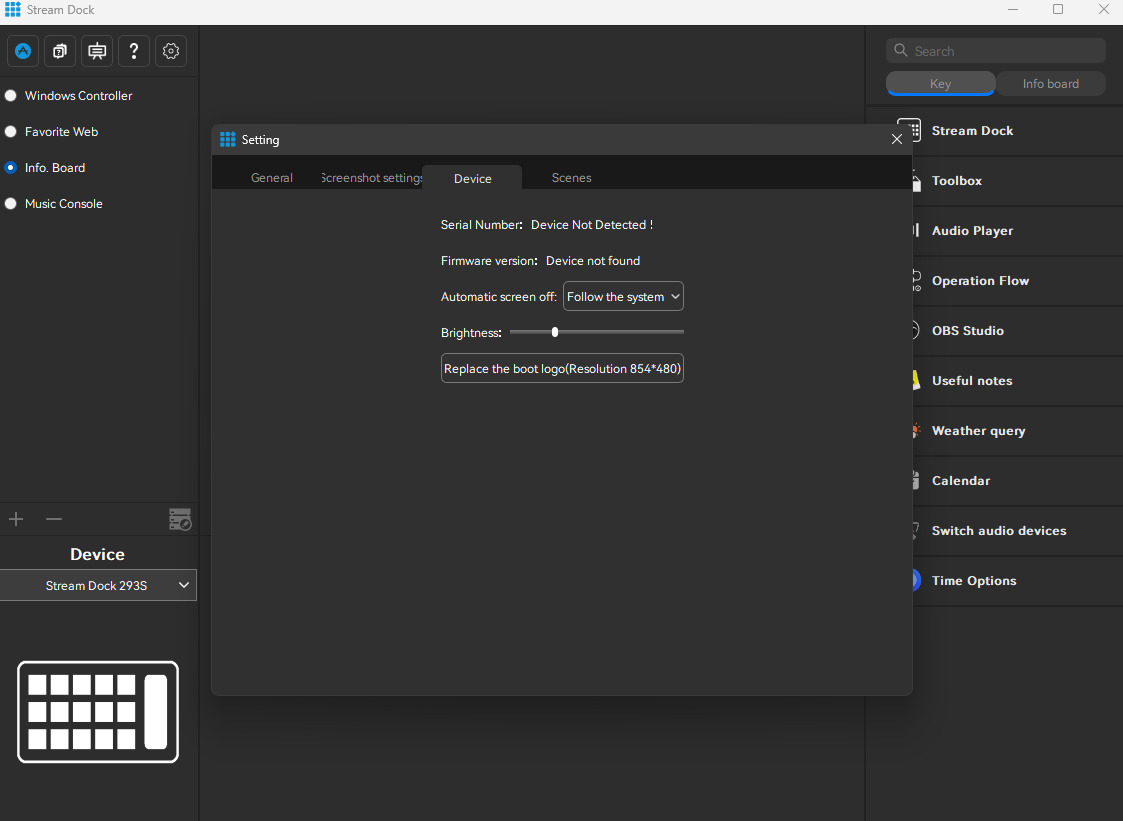The height and width of the screenshot is (821, 1123).
Task: Click Replace the boot logo button
Action: pos(562,368)
